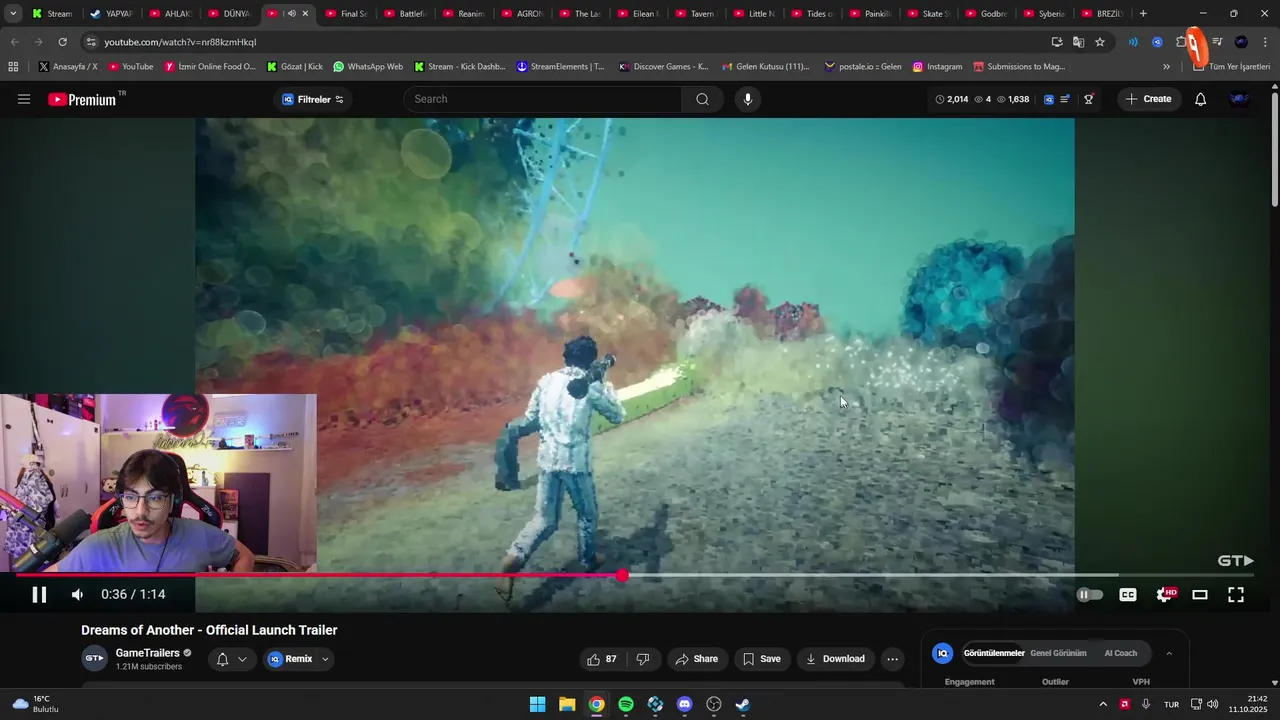Open subscription notification bell dropdown
The image size is (1280, 720).
pyautogui.click(x=231, y=659)
